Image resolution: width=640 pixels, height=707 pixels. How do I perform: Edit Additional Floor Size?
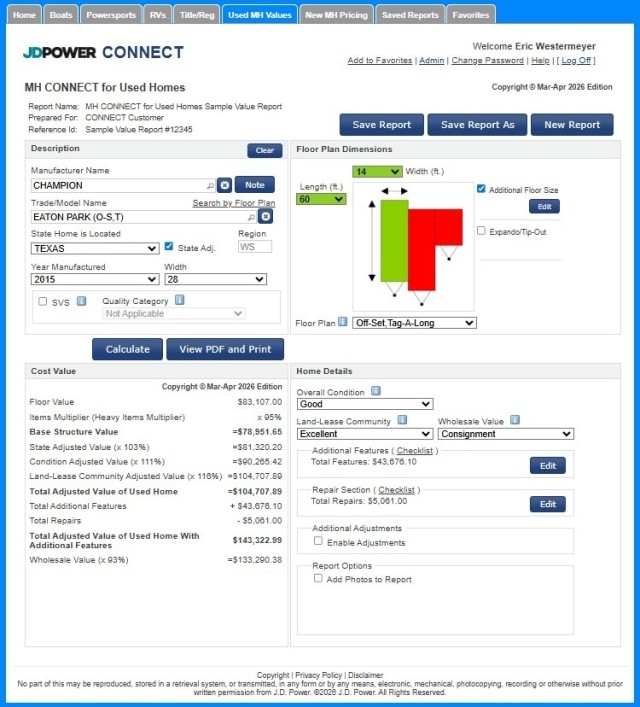click(x=544, y=206)
